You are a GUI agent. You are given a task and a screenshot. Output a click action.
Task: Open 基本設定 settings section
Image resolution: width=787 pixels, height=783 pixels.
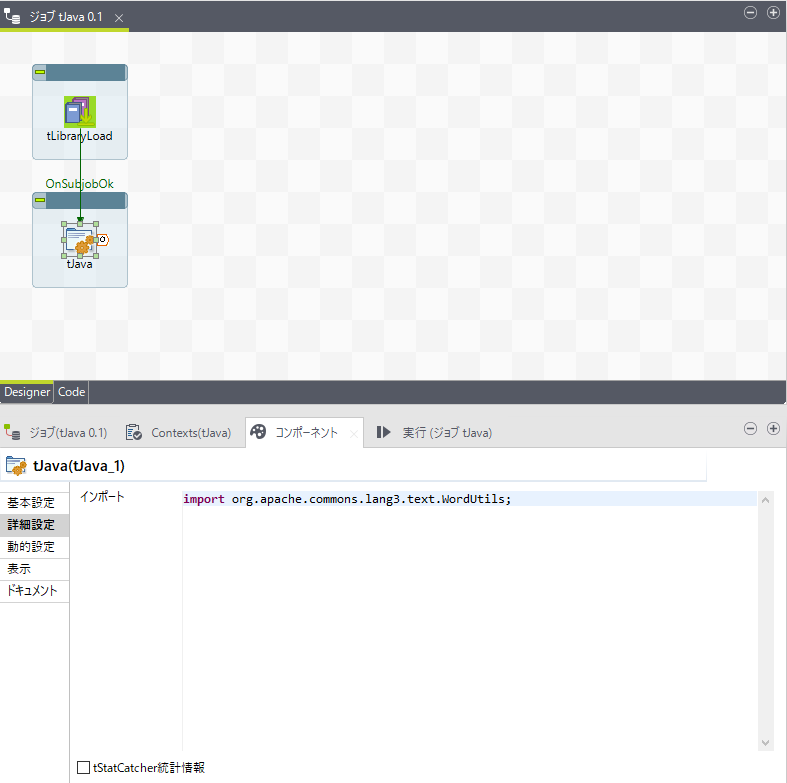[x=31, y=503]
